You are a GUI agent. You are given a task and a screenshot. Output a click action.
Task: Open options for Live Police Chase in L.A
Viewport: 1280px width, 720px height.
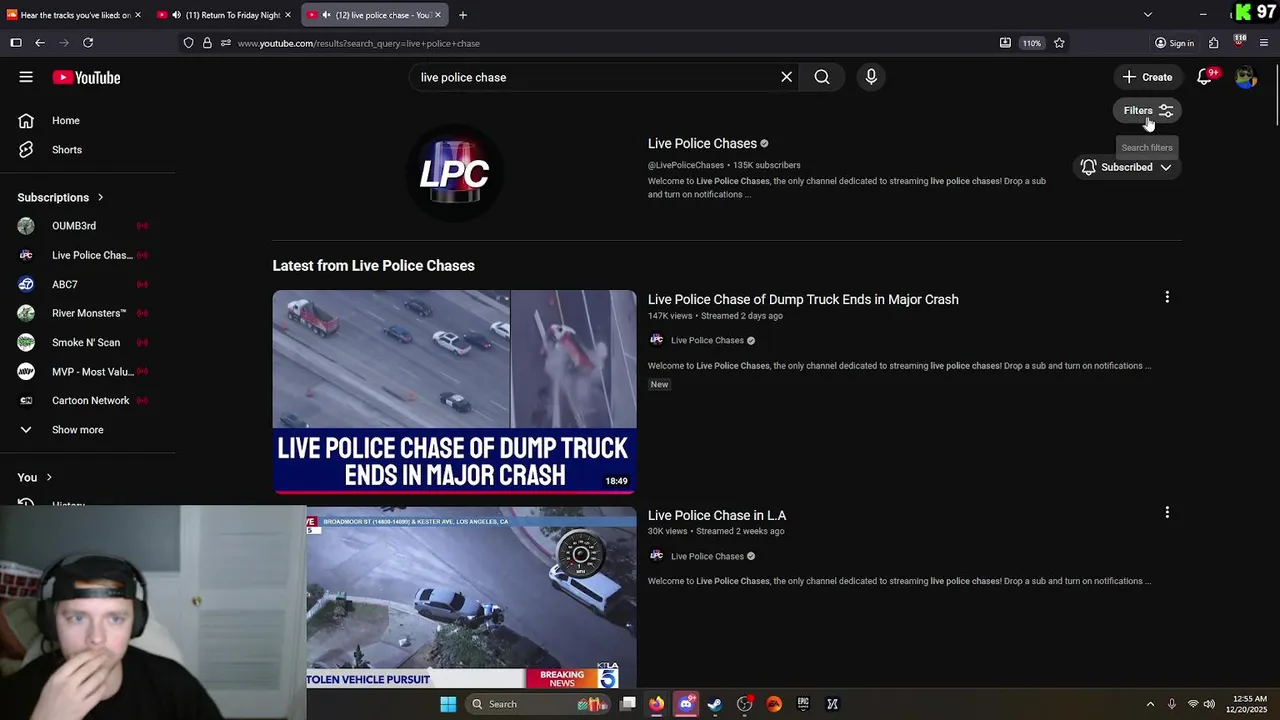click(1167, 512)
